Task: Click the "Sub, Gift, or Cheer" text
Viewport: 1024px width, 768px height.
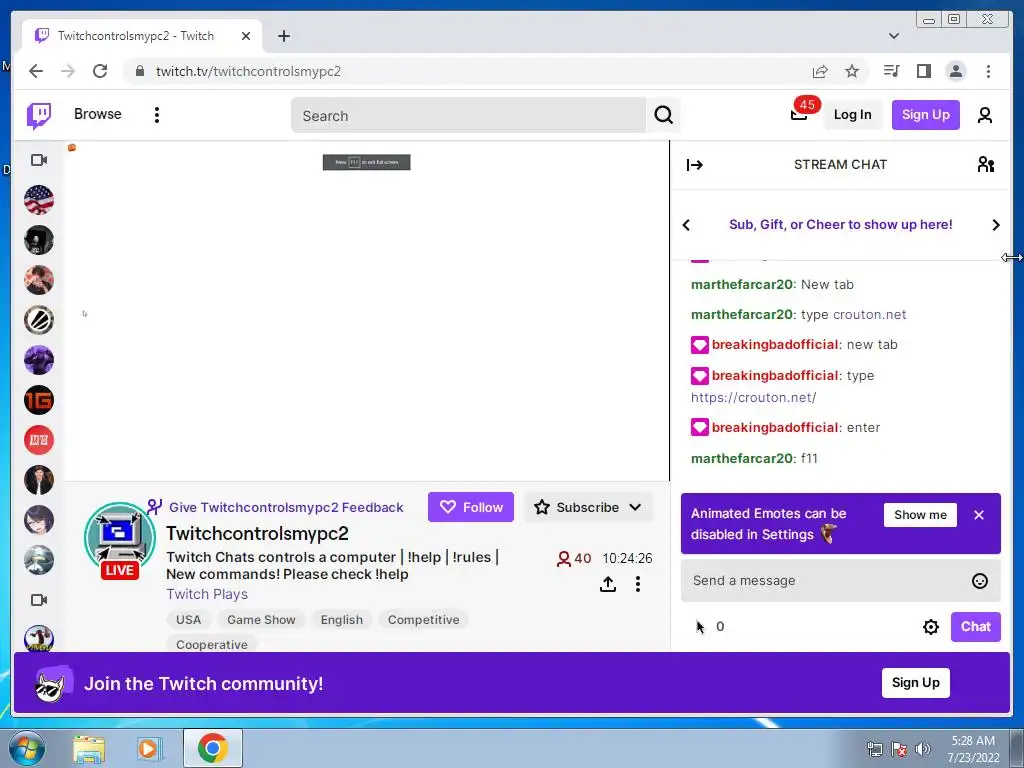Action: 840,225
